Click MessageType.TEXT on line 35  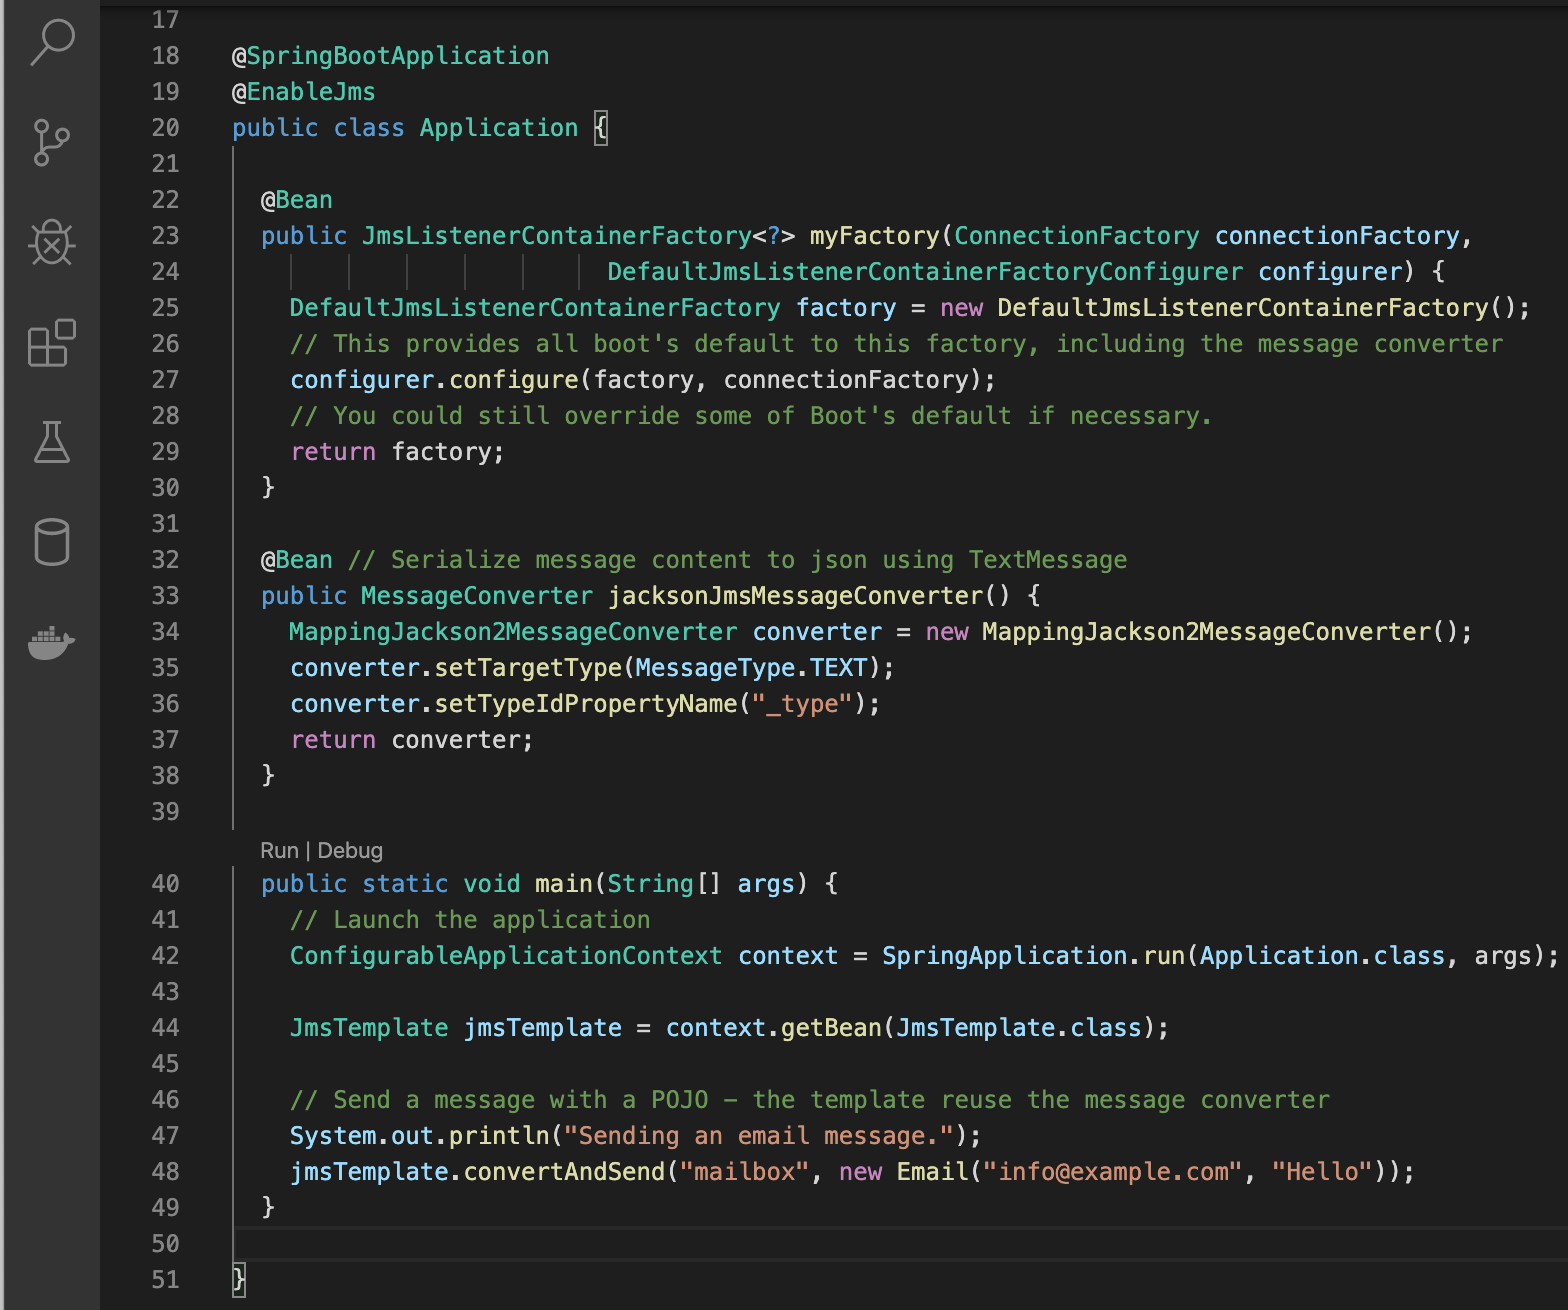tap(752, 668)
